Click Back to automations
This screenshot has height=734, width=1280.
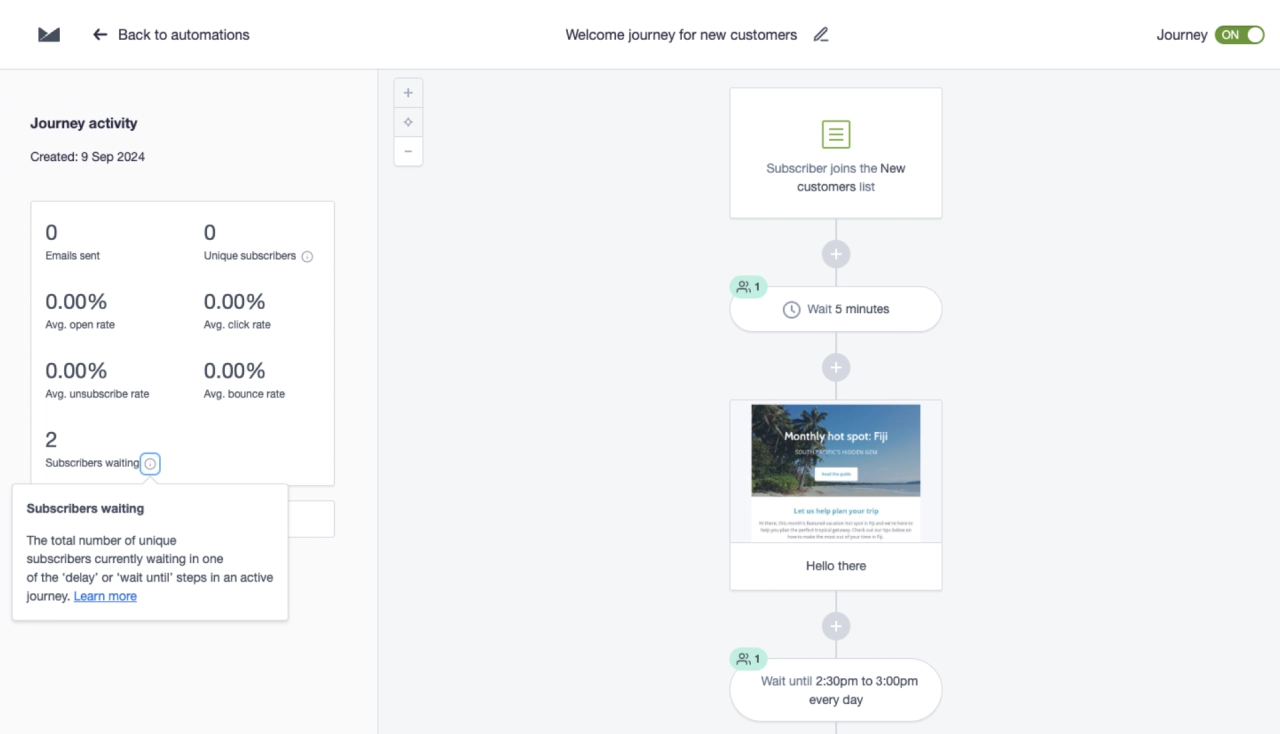[184, 34]
